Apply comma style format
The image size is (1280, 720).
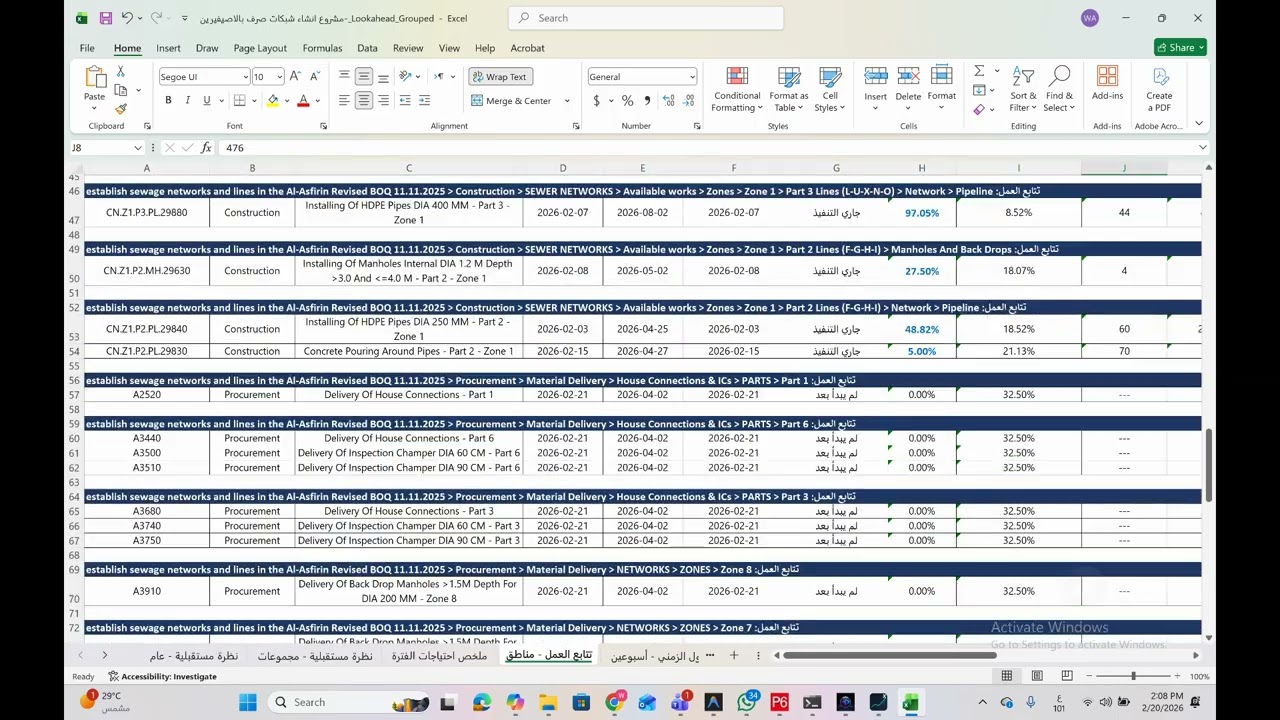[x=647, y=101]
